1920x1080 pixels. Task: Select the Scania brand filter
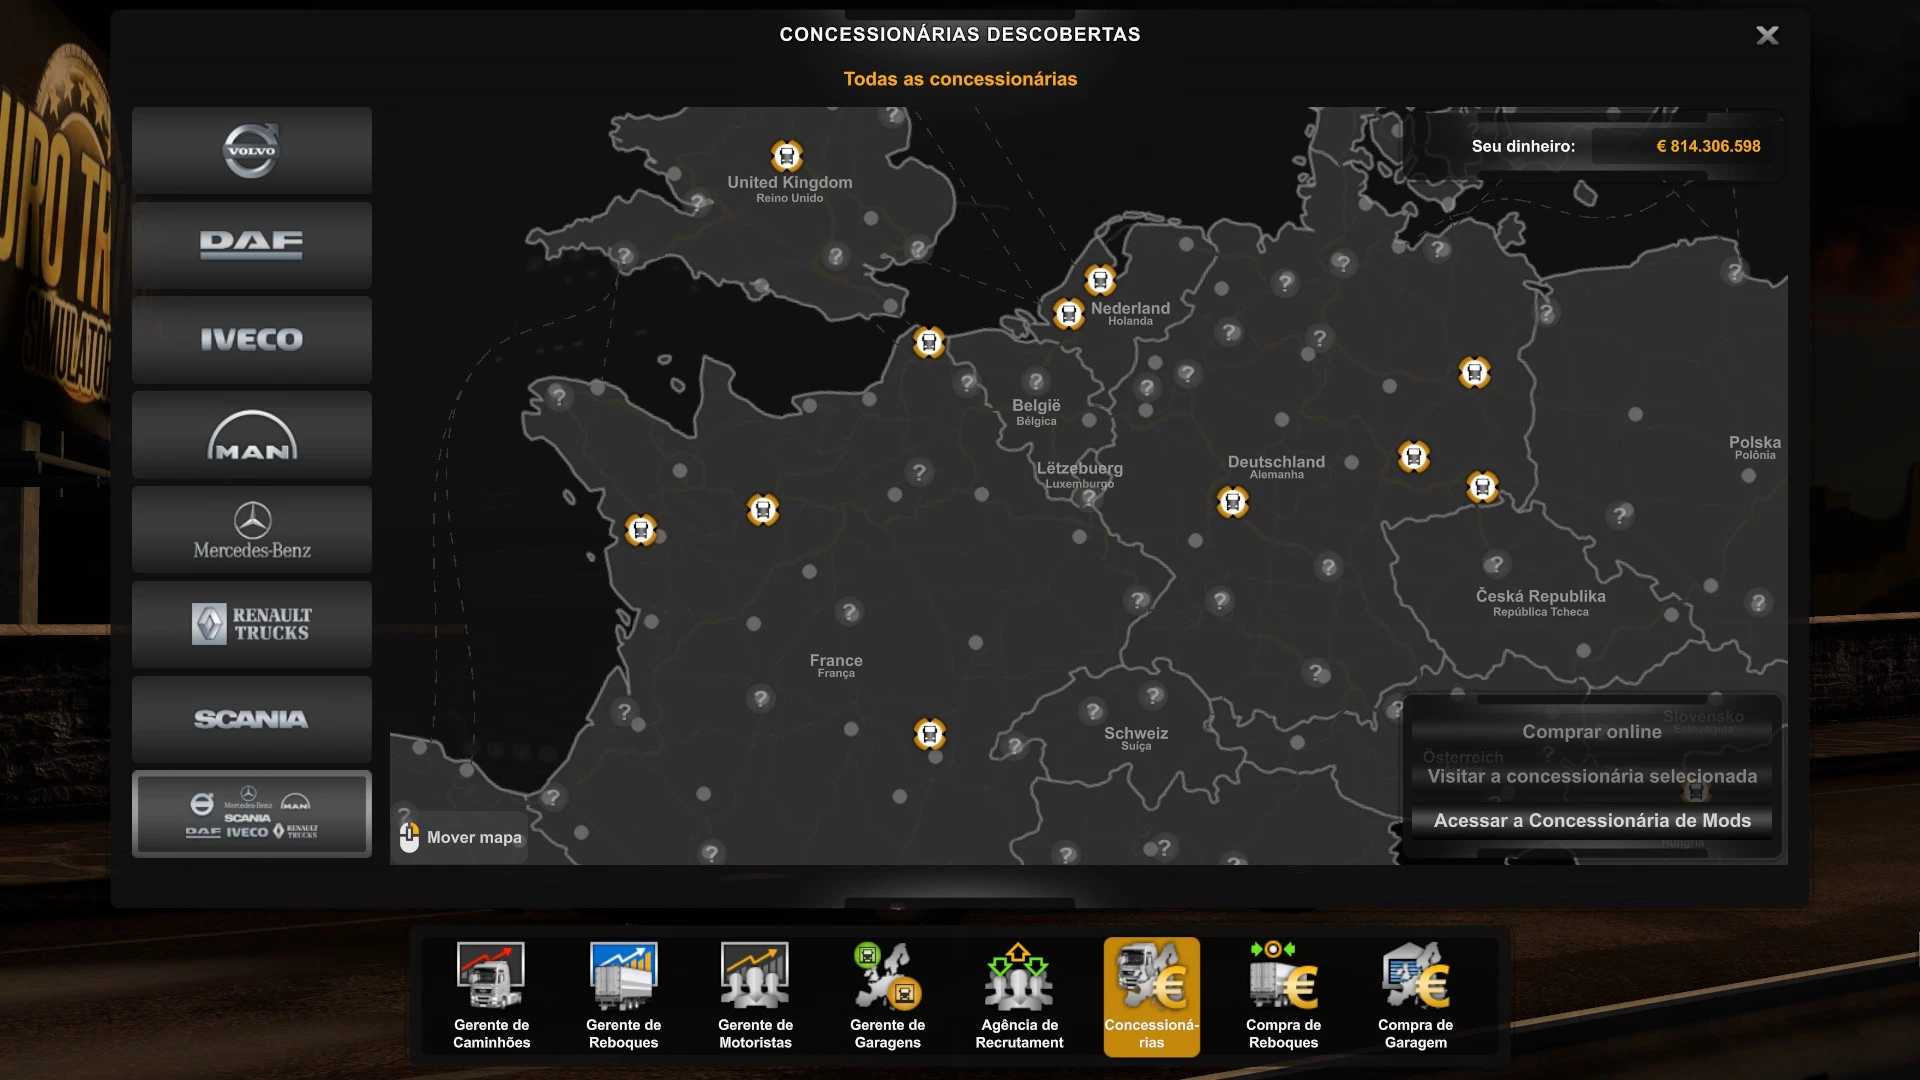251,719
